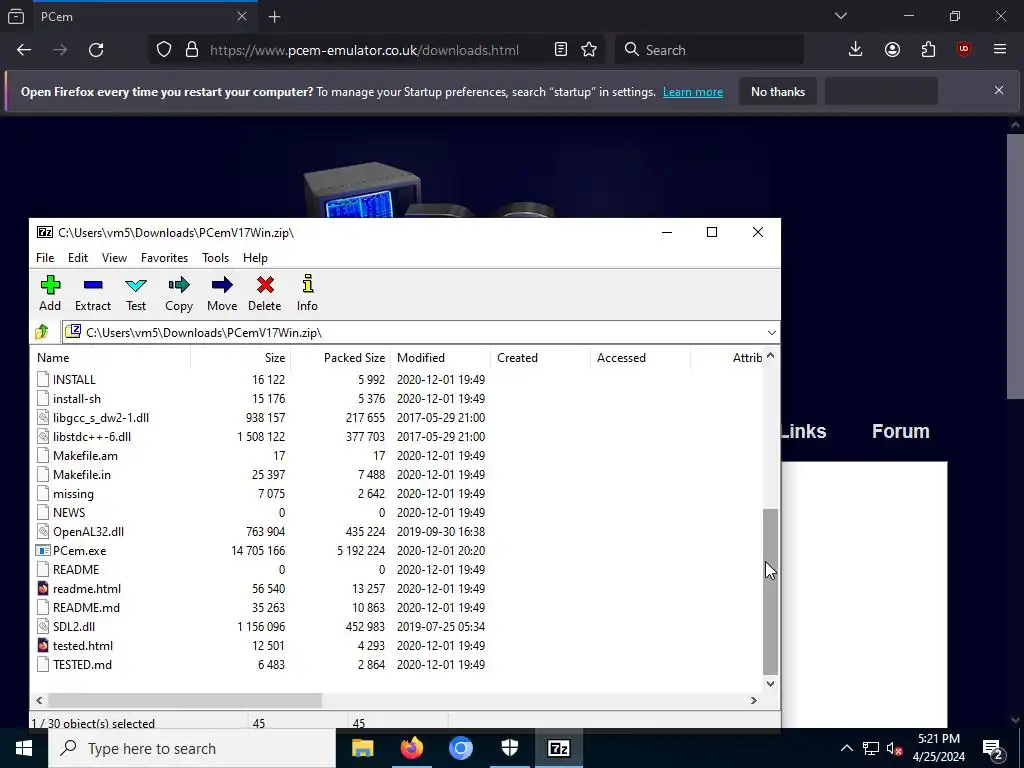Click the scroll down arrow in file list
Screen dimensions: 1024x768
coord(771,684)
